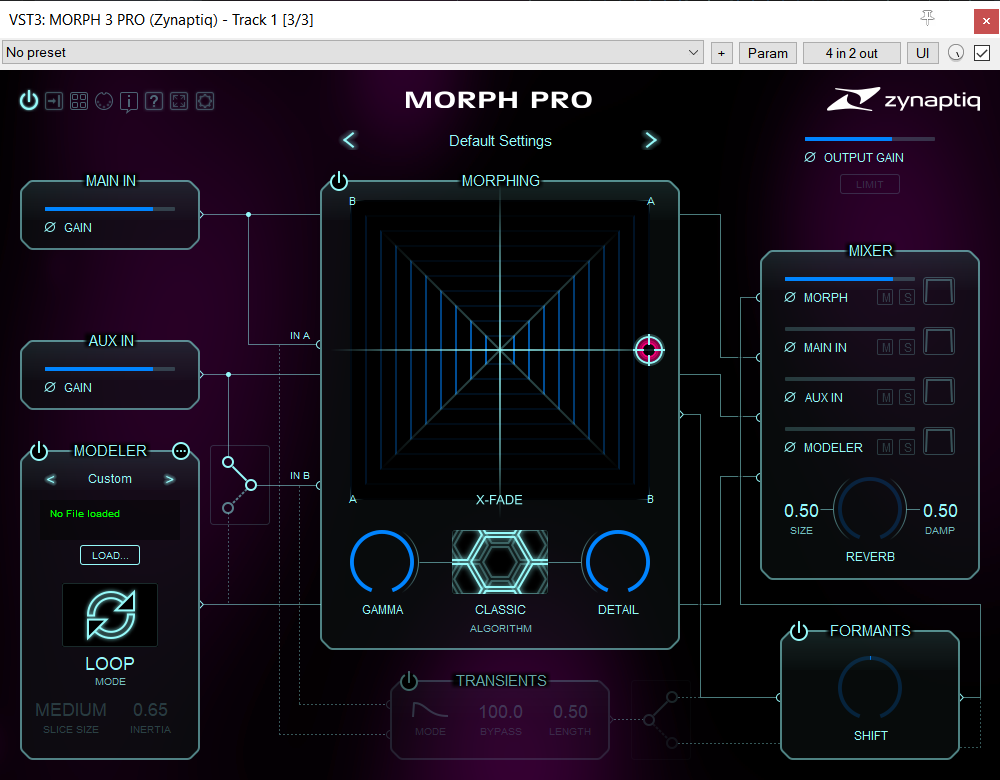Enable the LIMIT button under OUTPUT GAIN
Image resolution: width=1000 pixels, height=780 pixels.
point(869,184)
